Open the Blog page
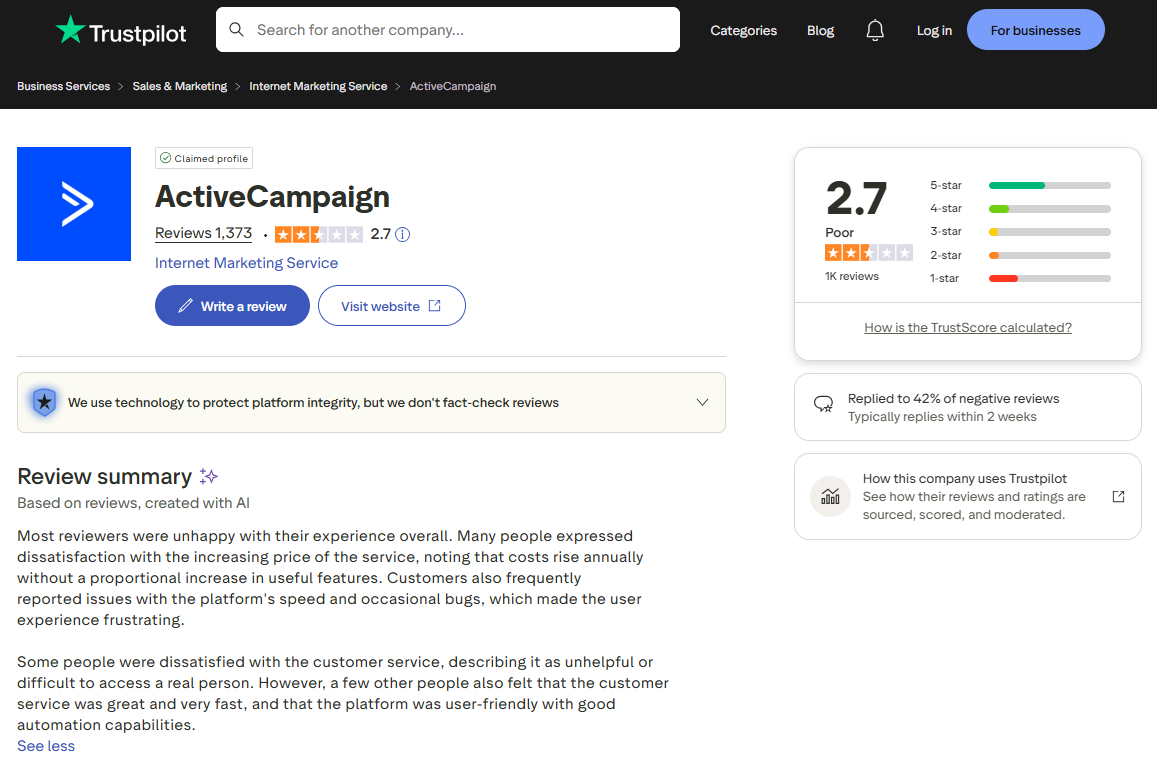 point(820,31)
